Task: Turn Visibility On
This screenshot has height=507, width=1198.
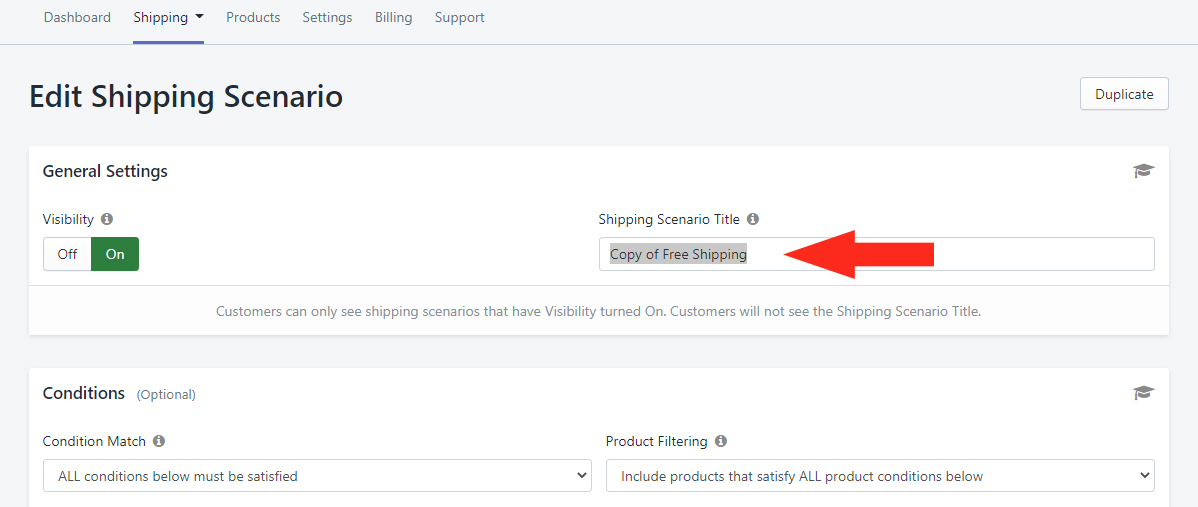Action: [x=115, y=254]
